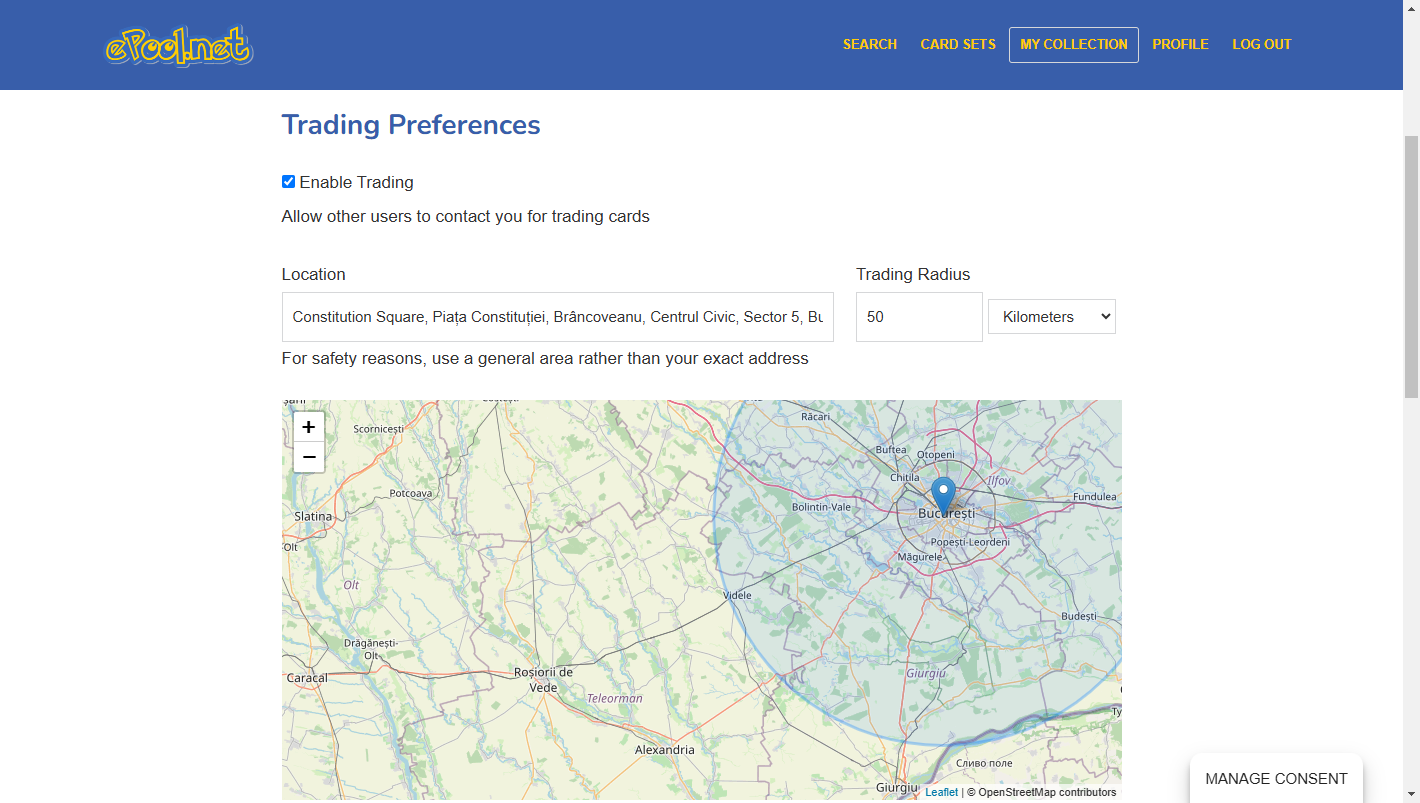
Task: Click the Alexandria label on the map
Action: click(x=664, y=749)
